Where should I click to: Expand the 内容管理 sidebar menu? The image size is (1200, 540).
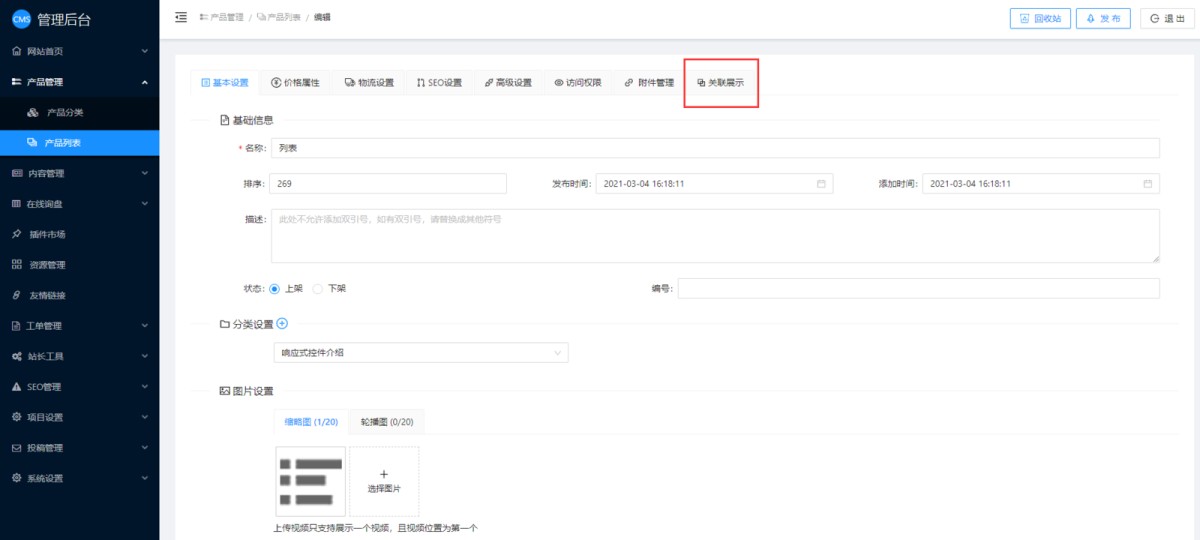(x=79, y=173)
